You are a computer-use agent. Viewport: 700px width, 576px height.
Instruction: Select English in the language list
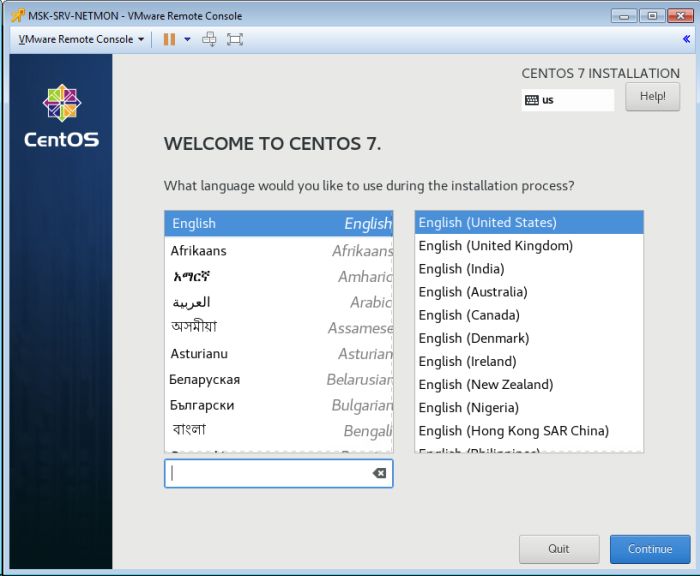(x=279, y=223)
